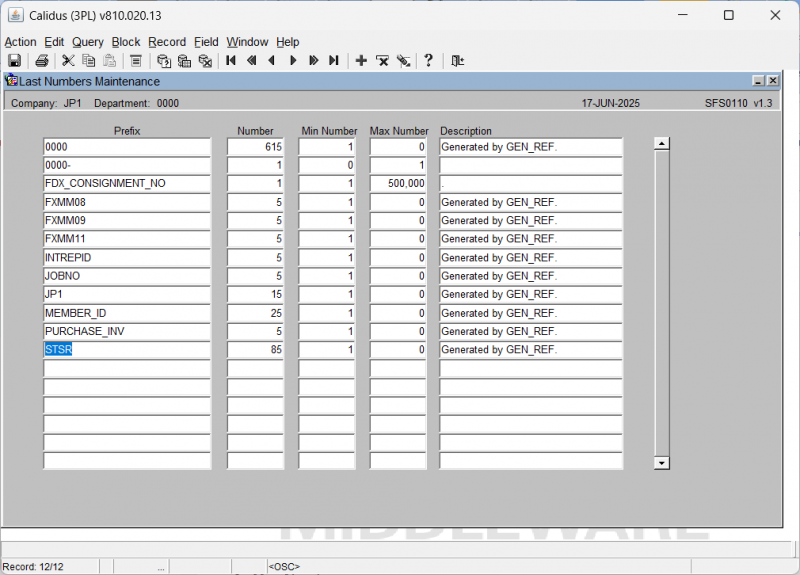
Task: Click the 17-JUN-2025 date text
Action: click(611, 103)
